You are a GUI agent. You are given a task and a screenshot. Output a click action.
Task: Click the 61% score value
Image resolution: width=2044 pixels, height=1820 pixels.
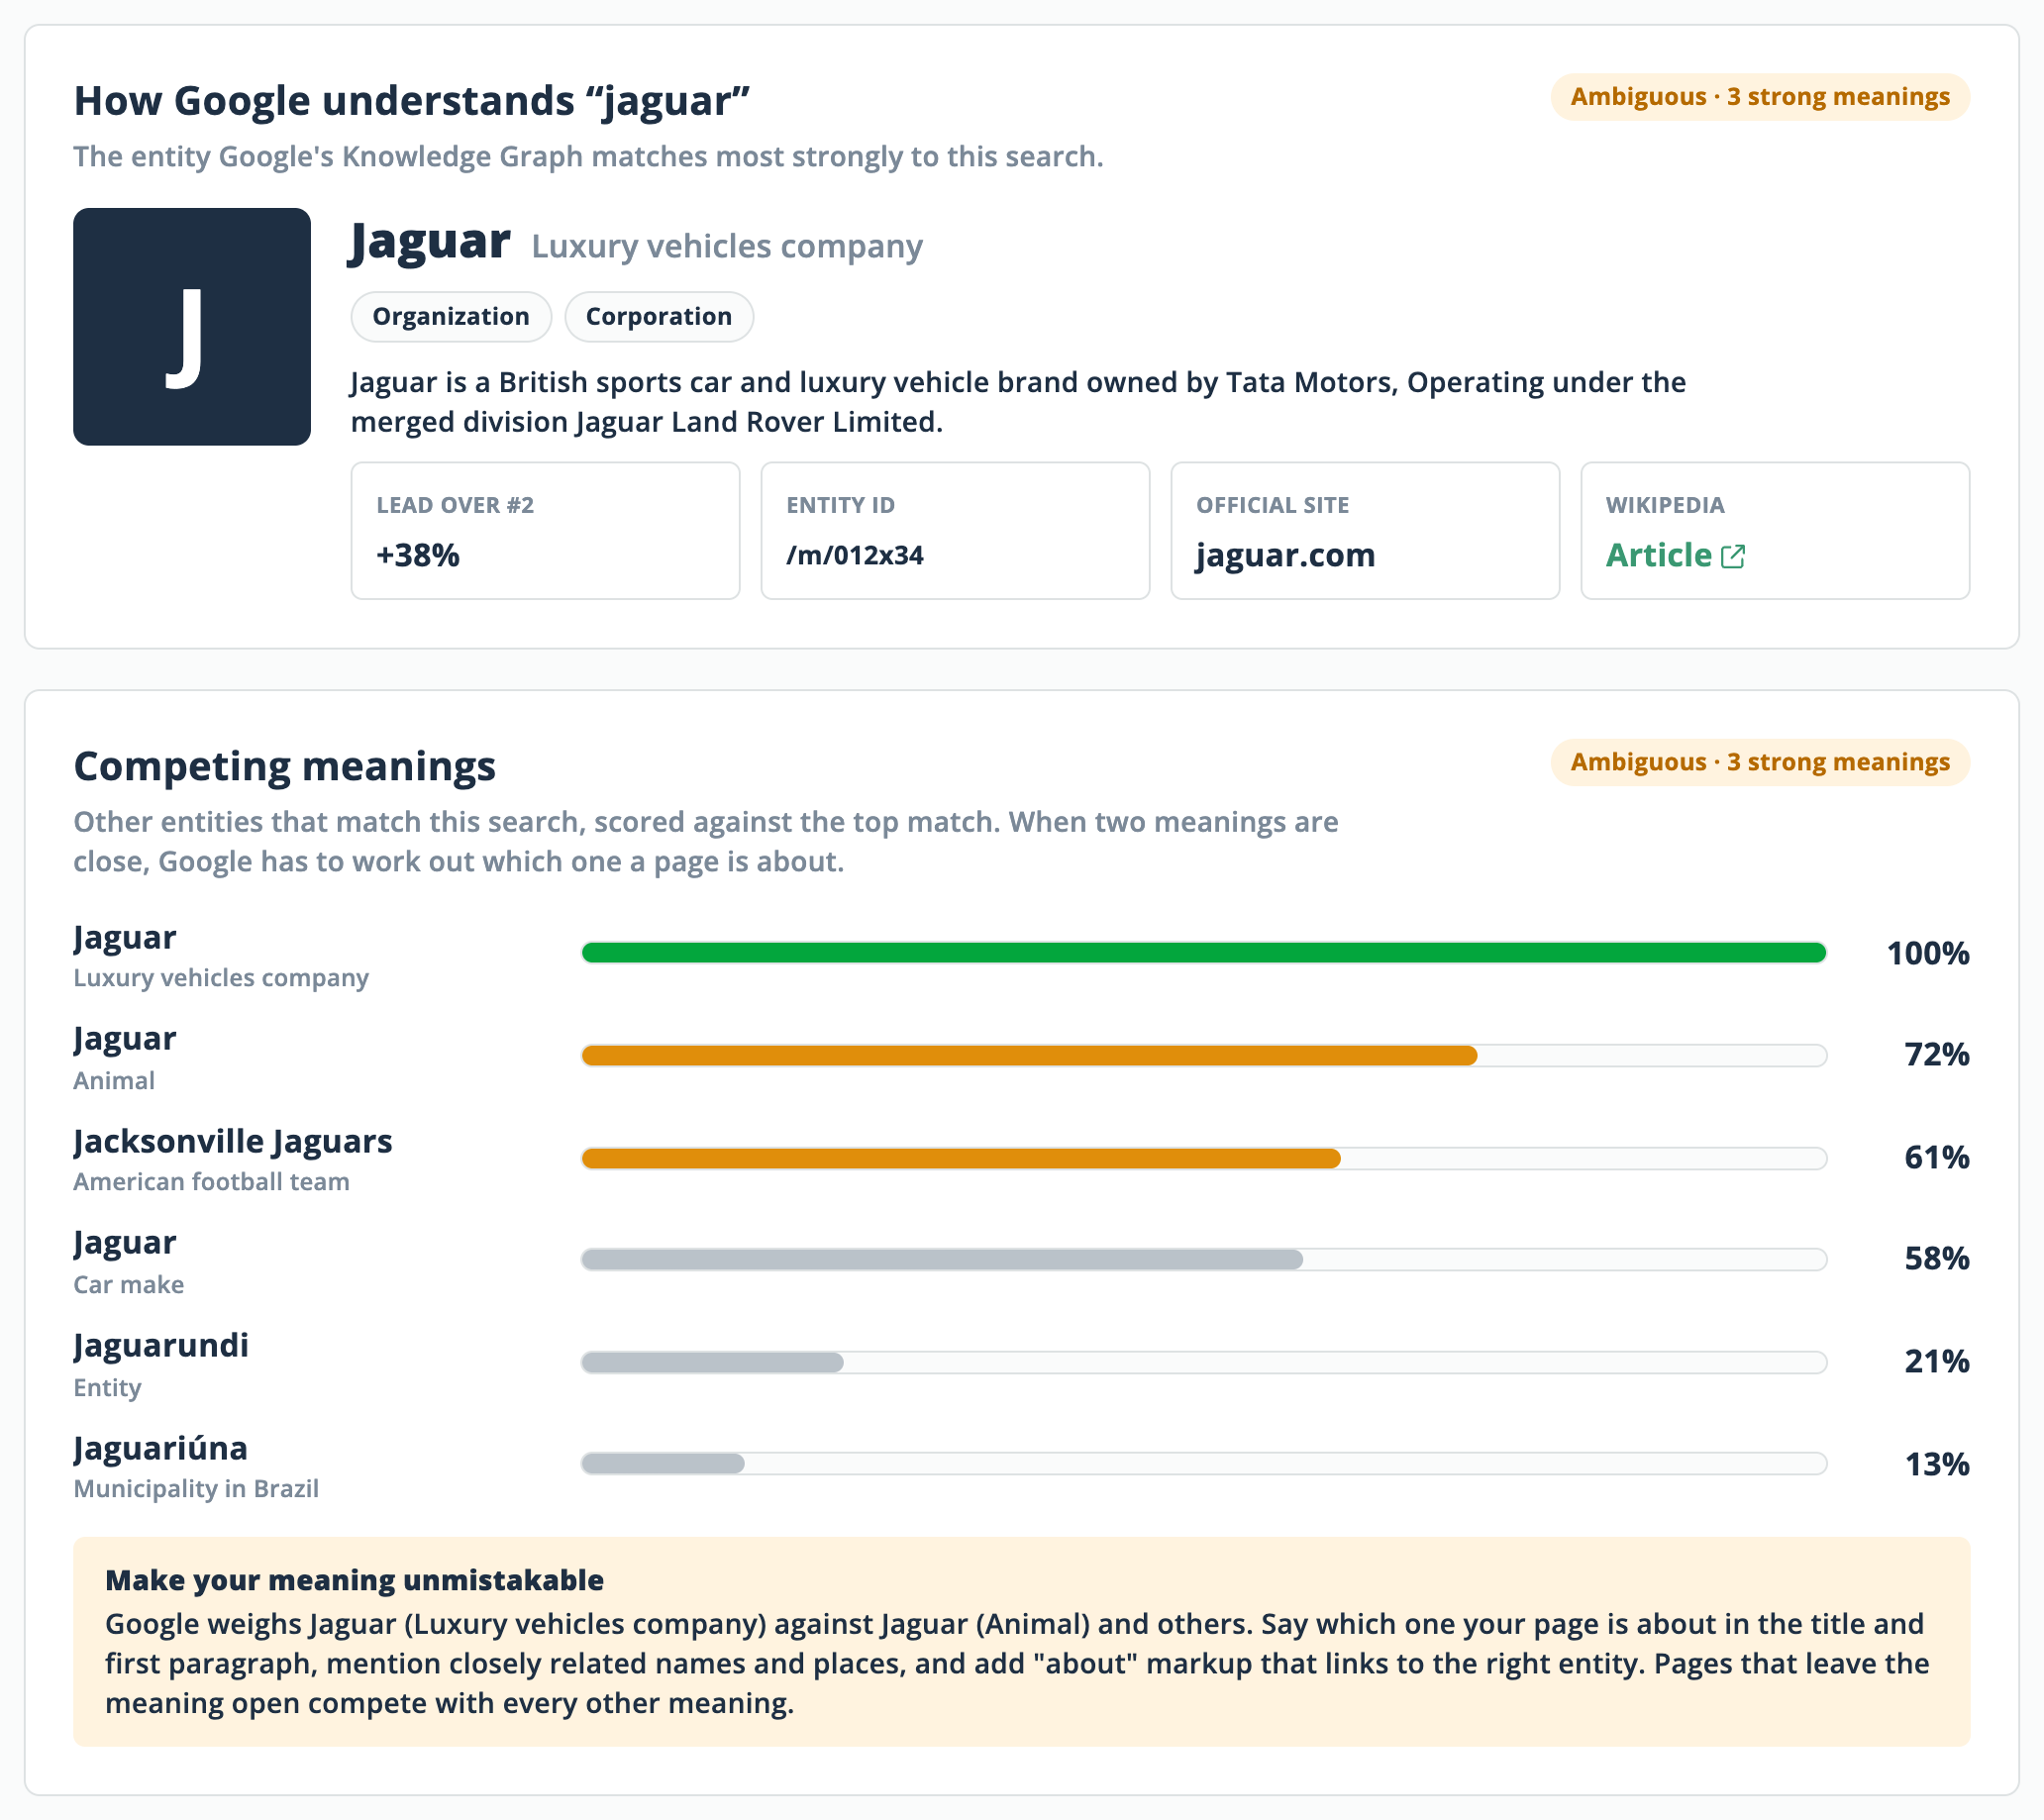1937,1158
